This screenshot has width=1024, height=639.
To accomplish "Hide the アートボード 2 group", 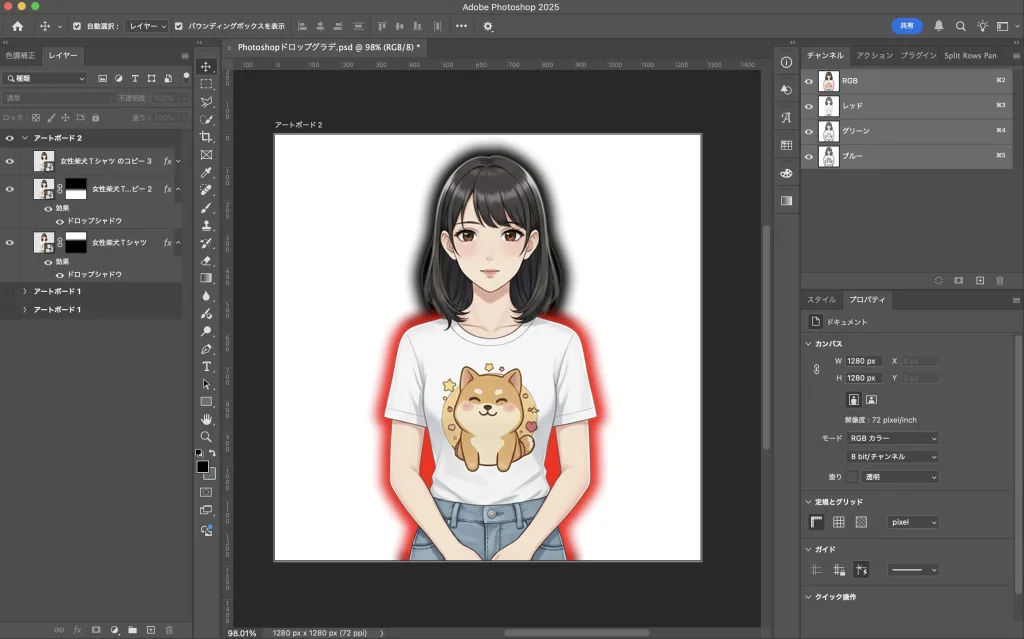I will (x=10, y=138).
